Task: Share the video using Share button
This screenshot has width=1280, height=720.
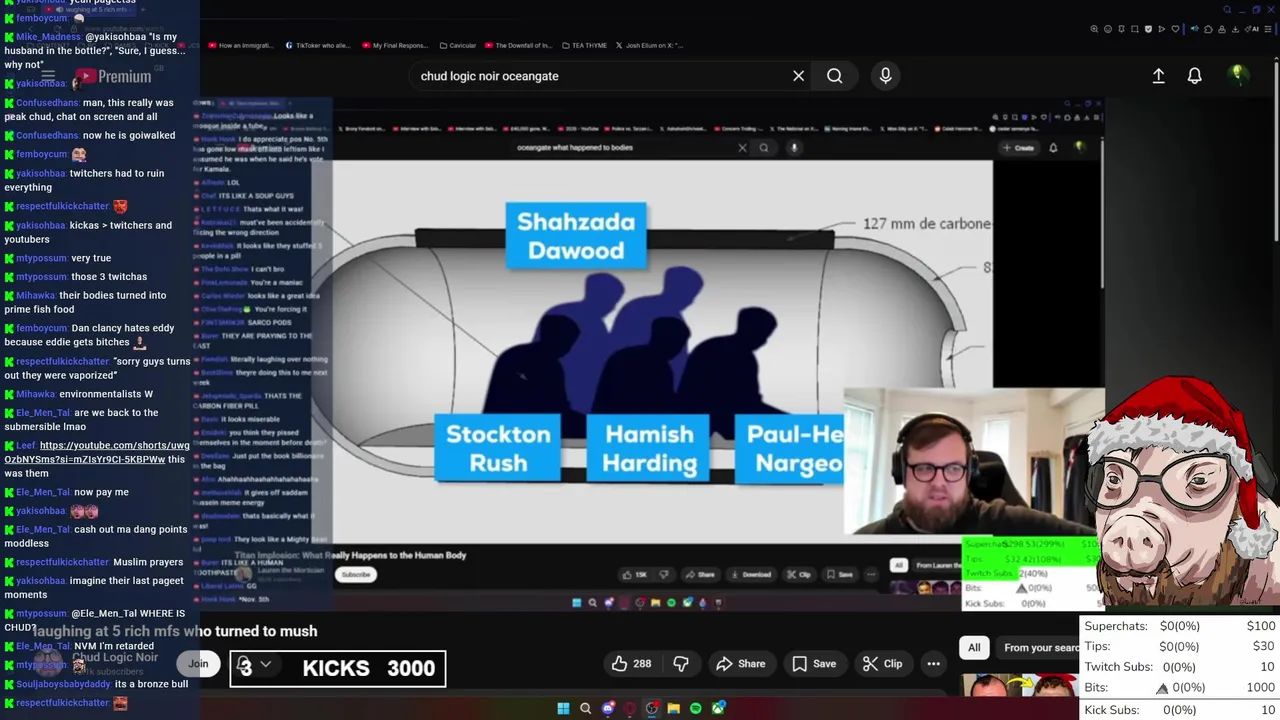Action: pyautogui.click(x=741, y=663)
